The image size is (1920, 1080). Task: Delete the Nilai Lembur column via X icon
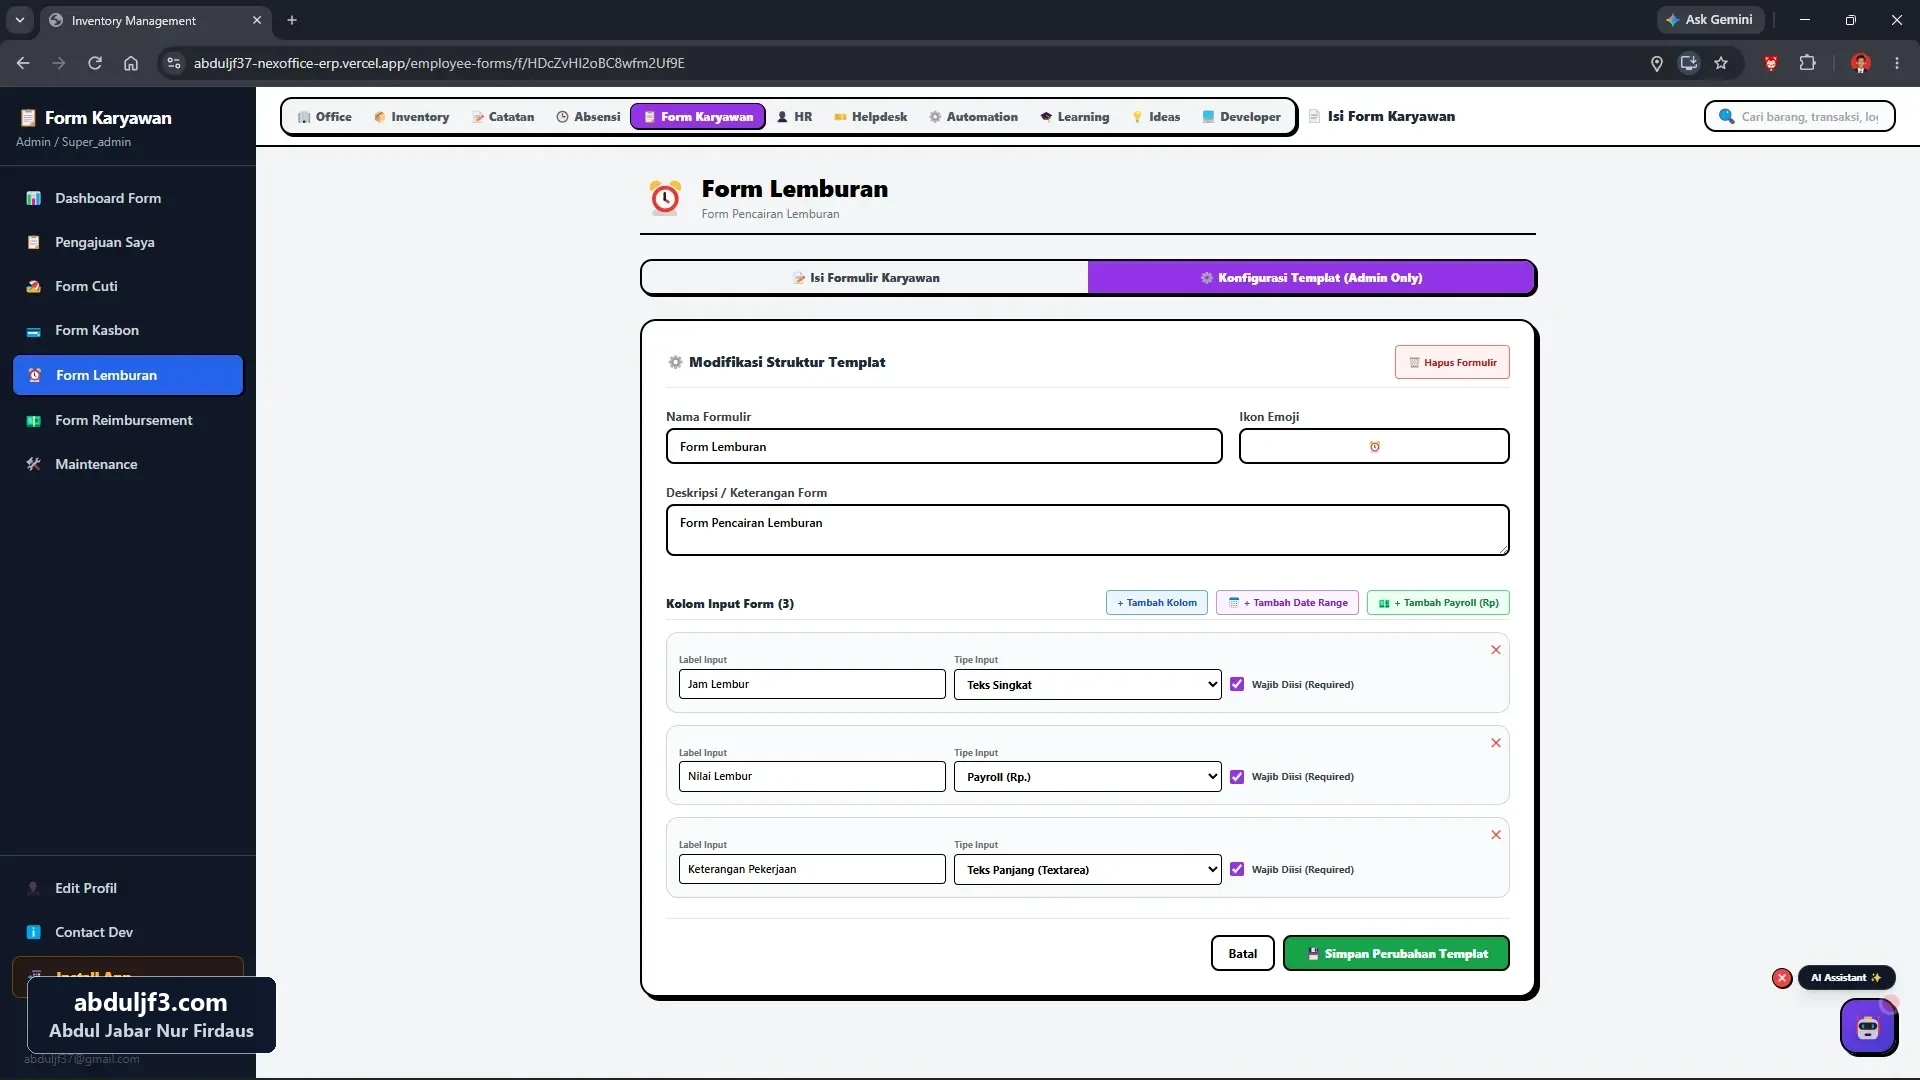point(1496,743)
